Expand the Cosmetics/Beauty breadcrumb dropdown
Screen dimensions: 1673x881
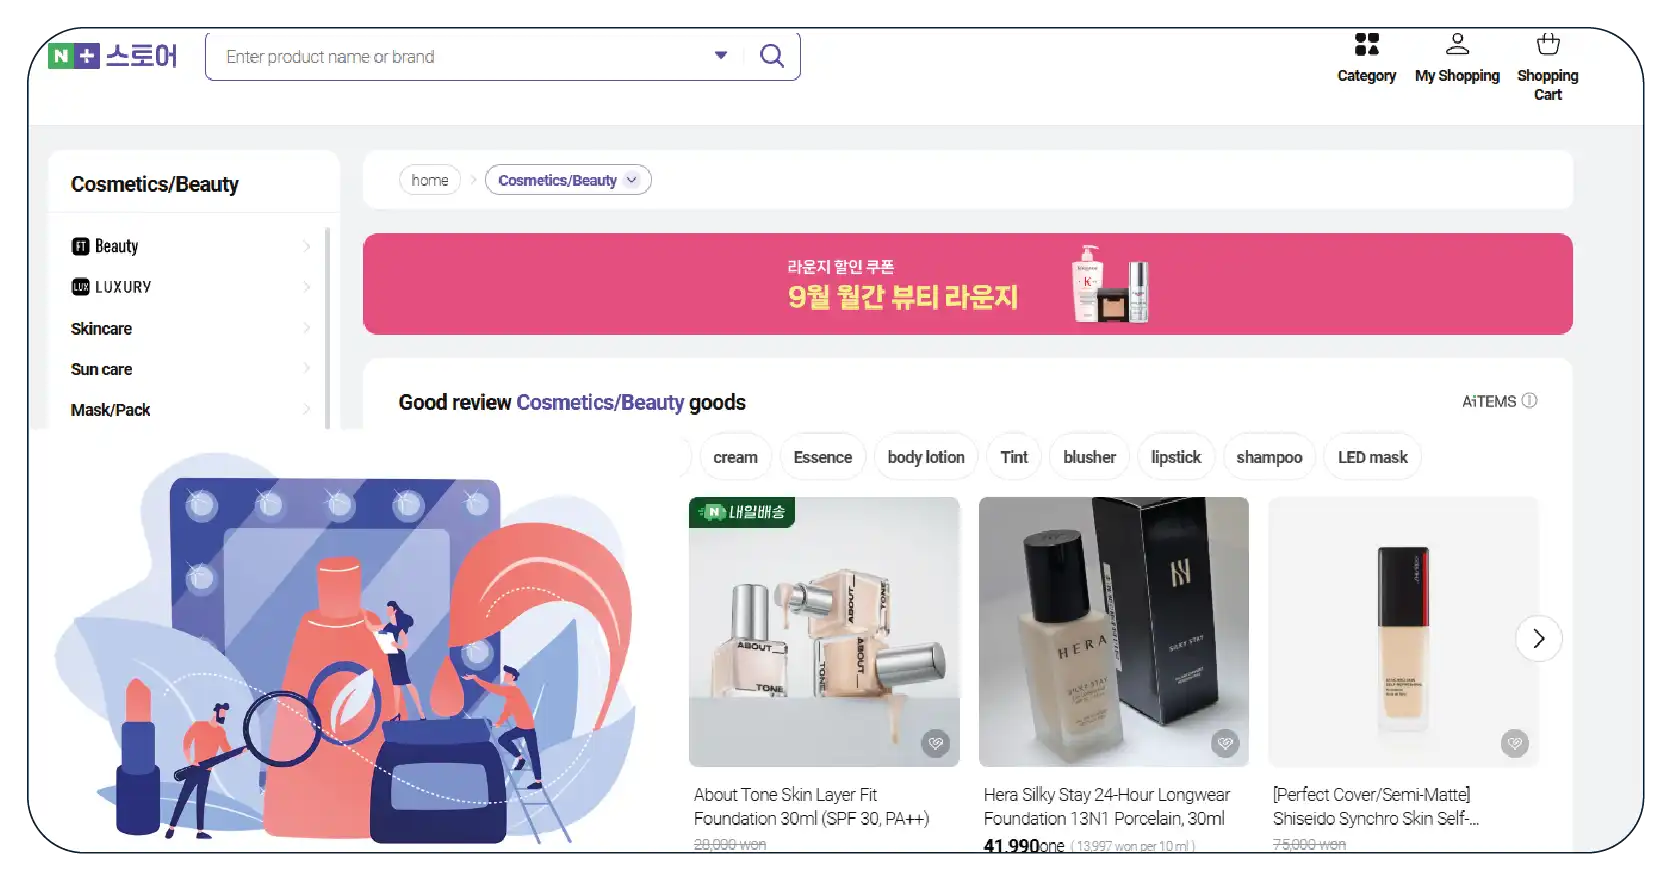tap(632, 180)
